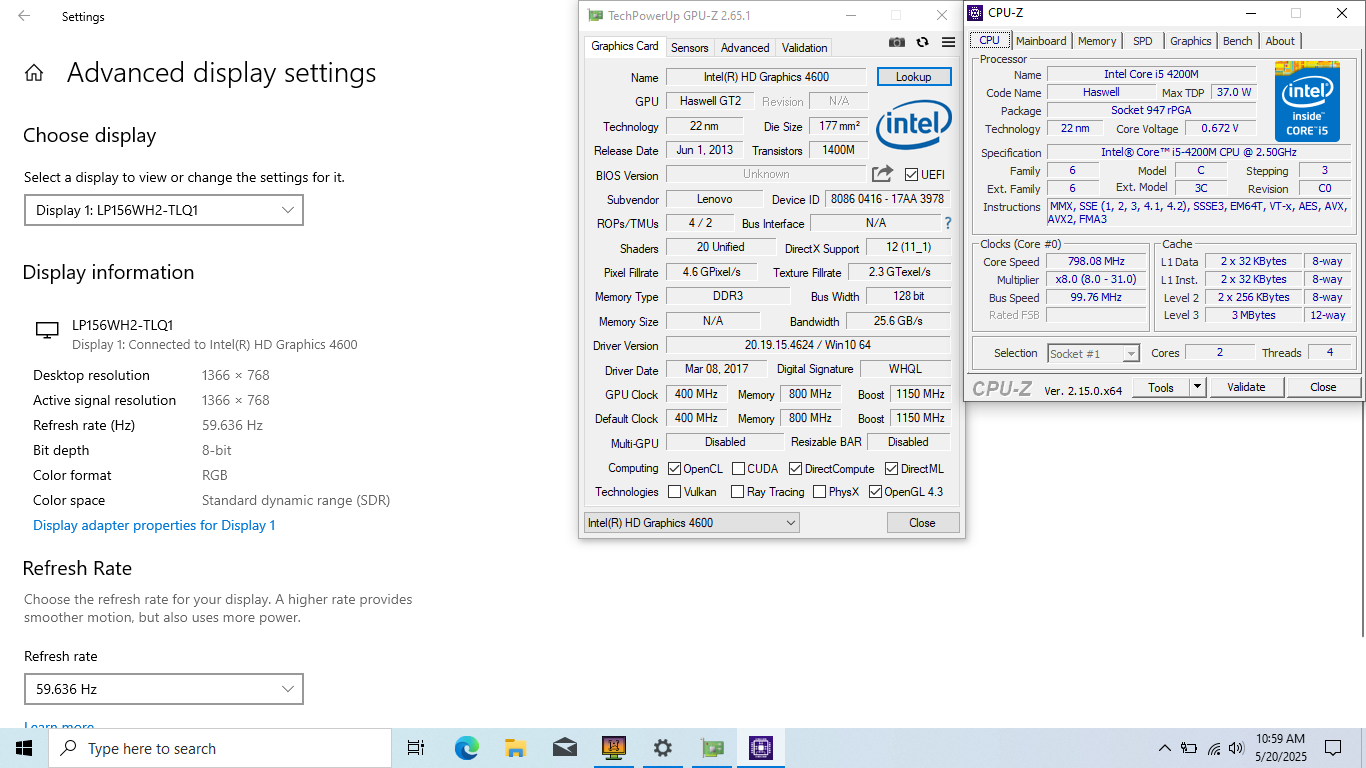Open Microsoft Edge from the taskbar
The image size is (1366, 768).
click(x=466, y=748)
